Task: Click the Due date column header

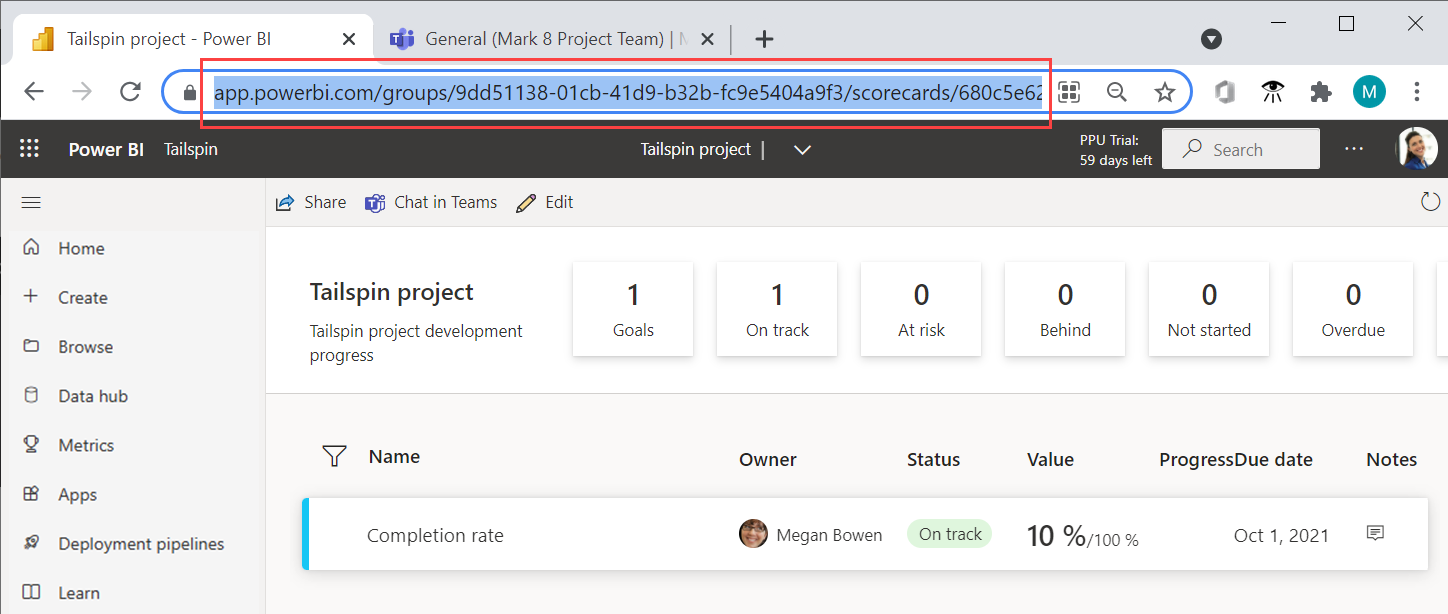Action: [x=1274, y=460]
